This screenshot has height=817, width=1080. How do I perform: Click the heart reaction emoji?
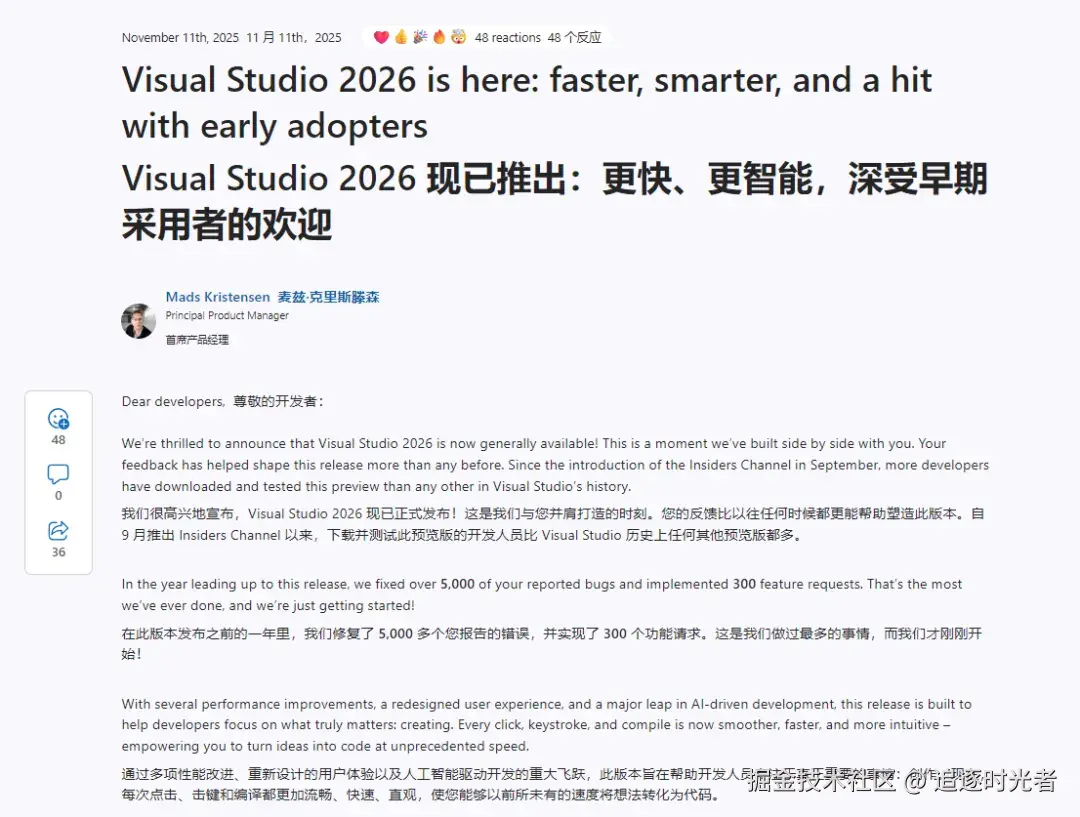click(381, 37)
